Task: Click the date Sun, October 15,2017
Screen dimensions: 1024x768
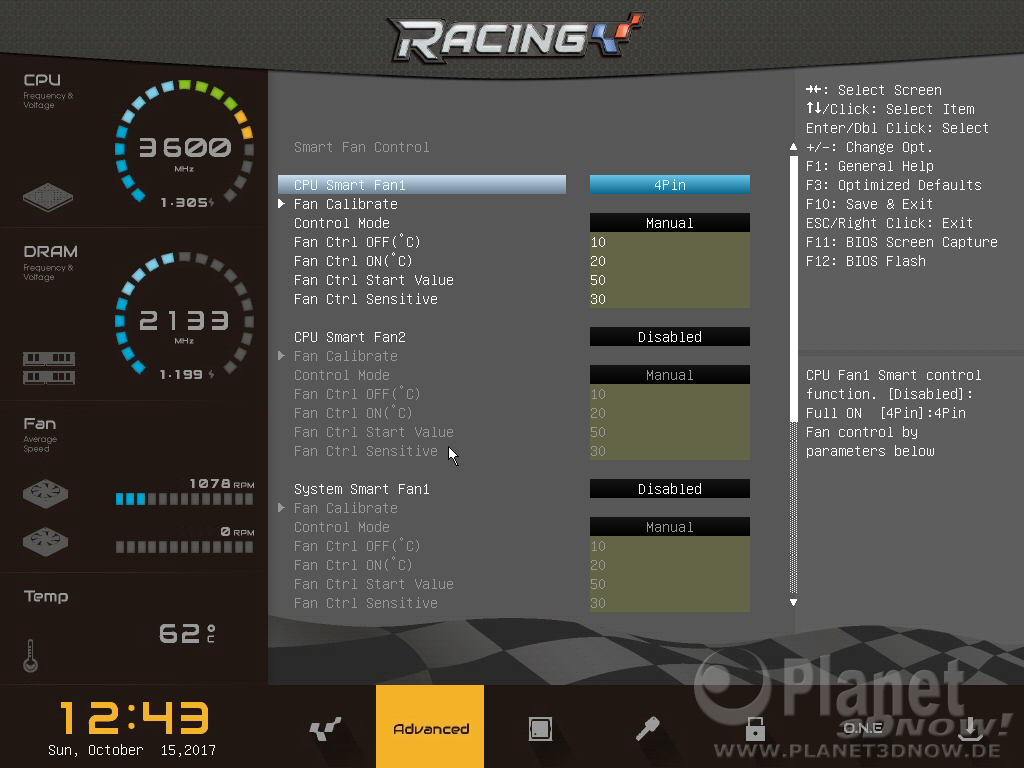Action: pos(132,750)
